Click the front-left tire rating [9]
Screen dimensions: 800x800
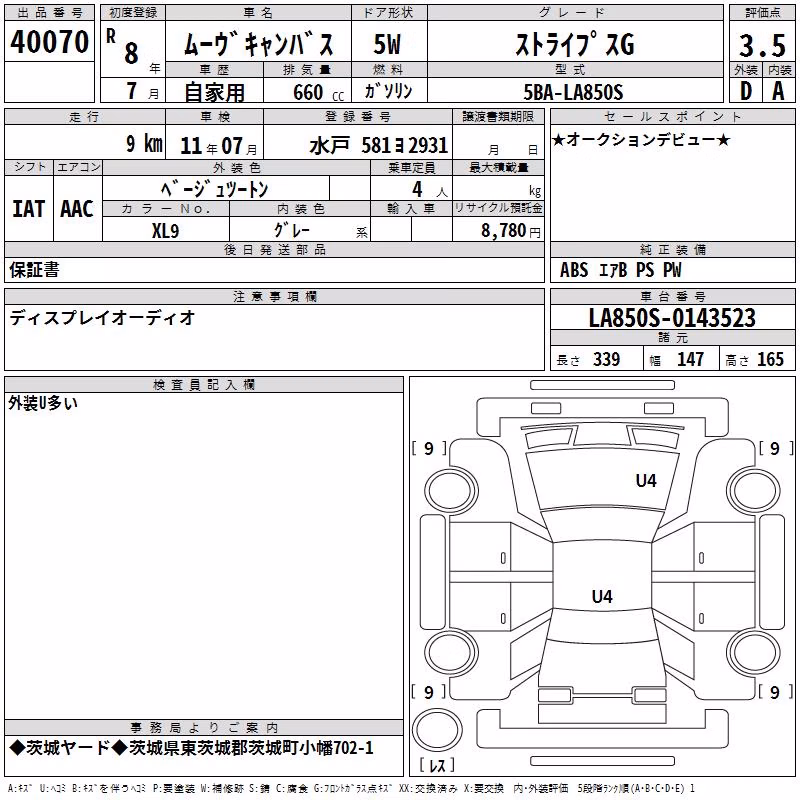[429, 448]
